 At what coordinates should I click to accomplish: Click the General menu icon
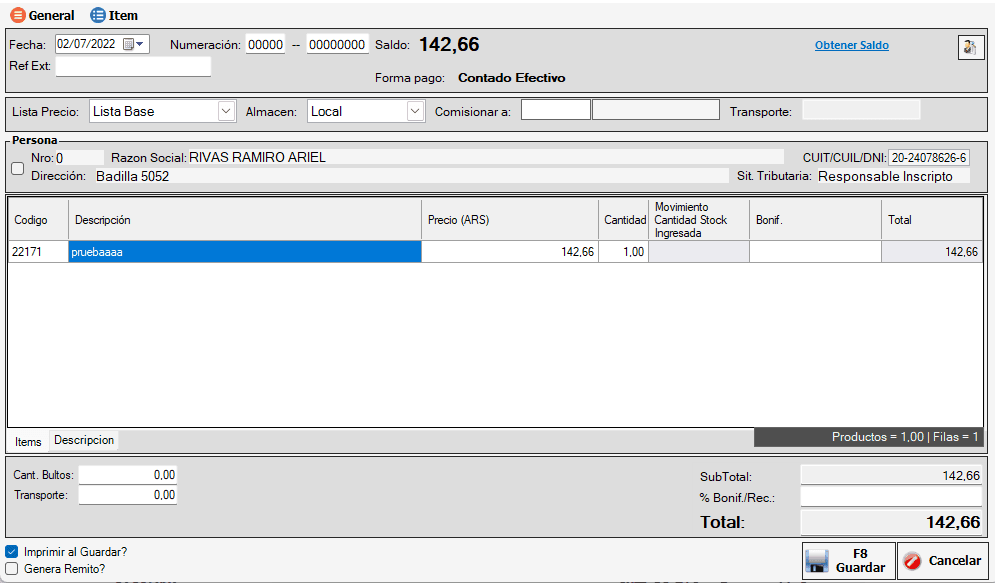17,15
